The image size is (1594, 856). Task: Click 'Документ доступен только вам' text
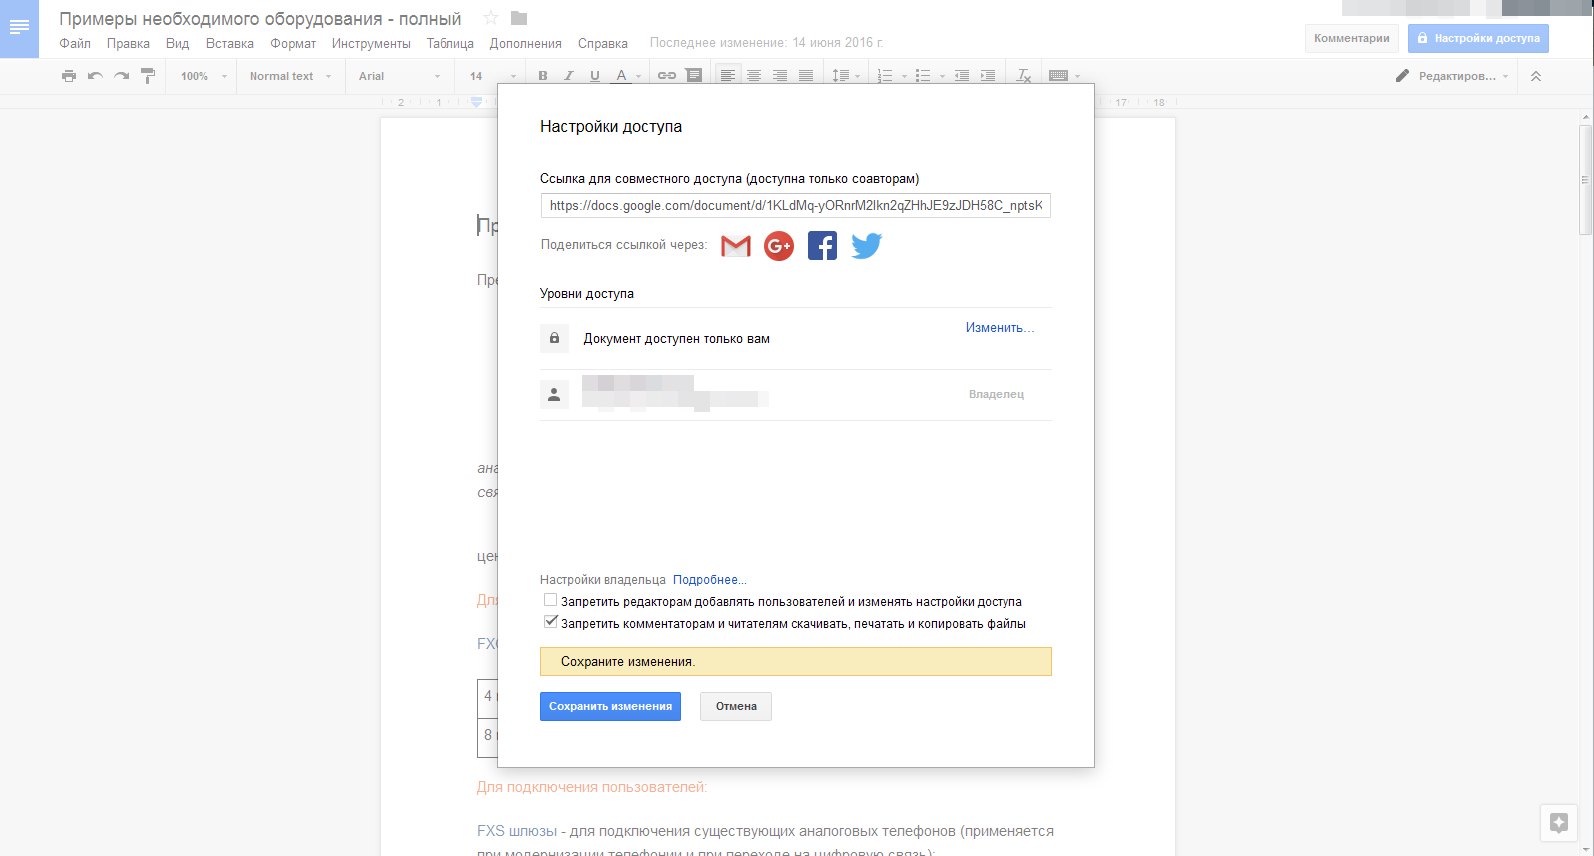pyautogui.click(x=676, y=339)
